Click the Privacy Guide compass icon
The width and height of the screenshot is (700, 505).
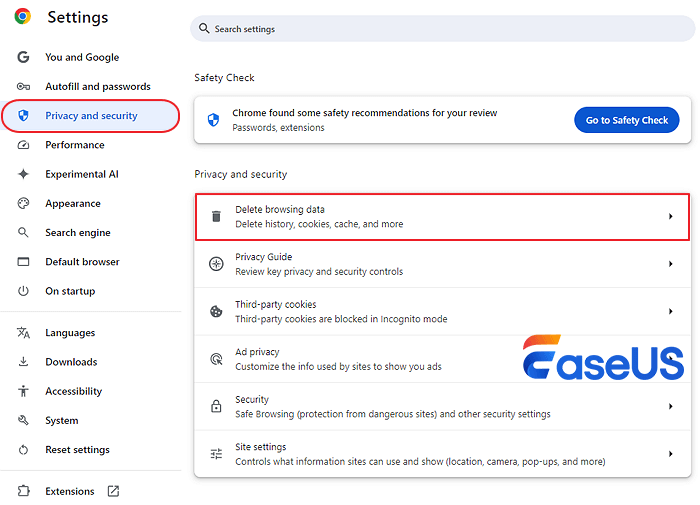[x=216, y=264]
